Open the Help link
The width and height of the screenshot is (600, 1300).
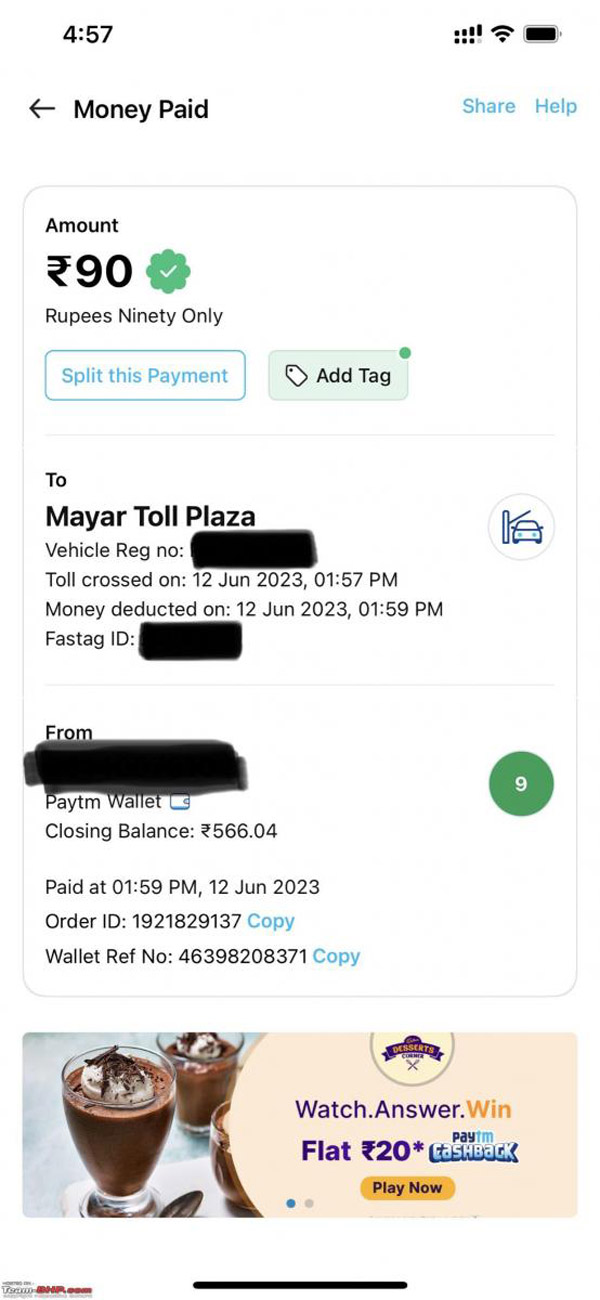tap(556, 106)
